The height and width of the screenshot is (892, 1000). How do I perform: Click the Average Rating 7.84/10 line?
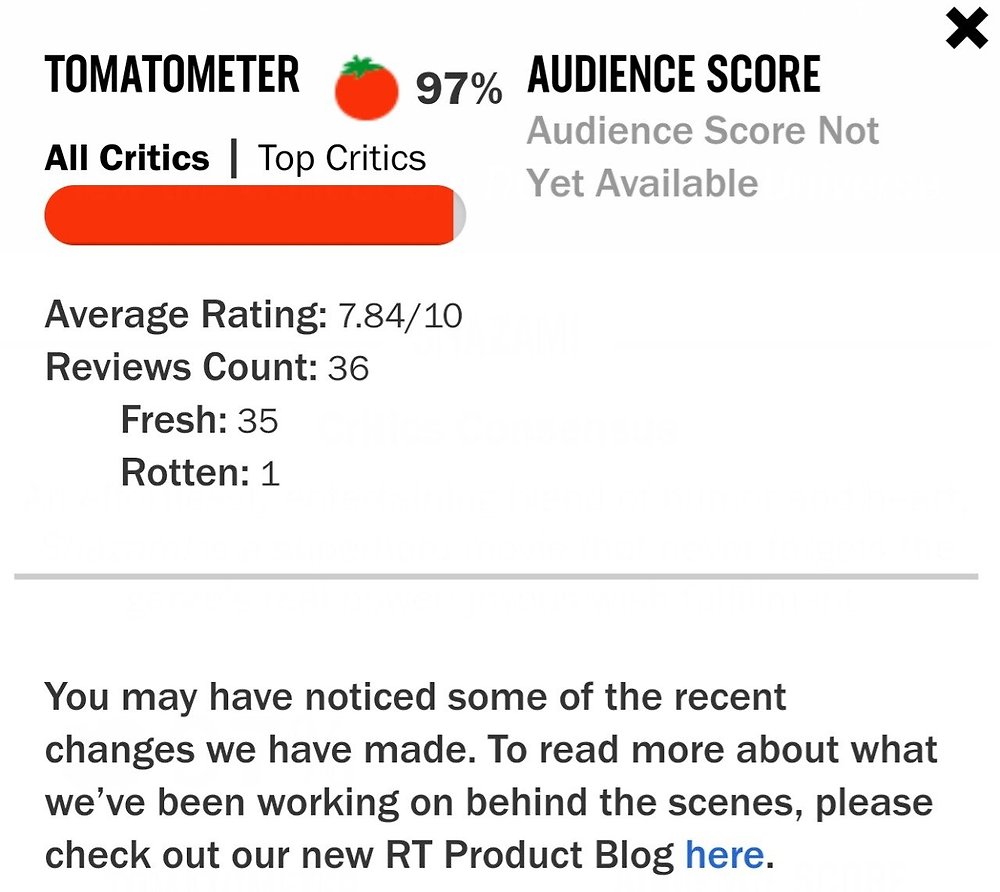coord(253,315)
